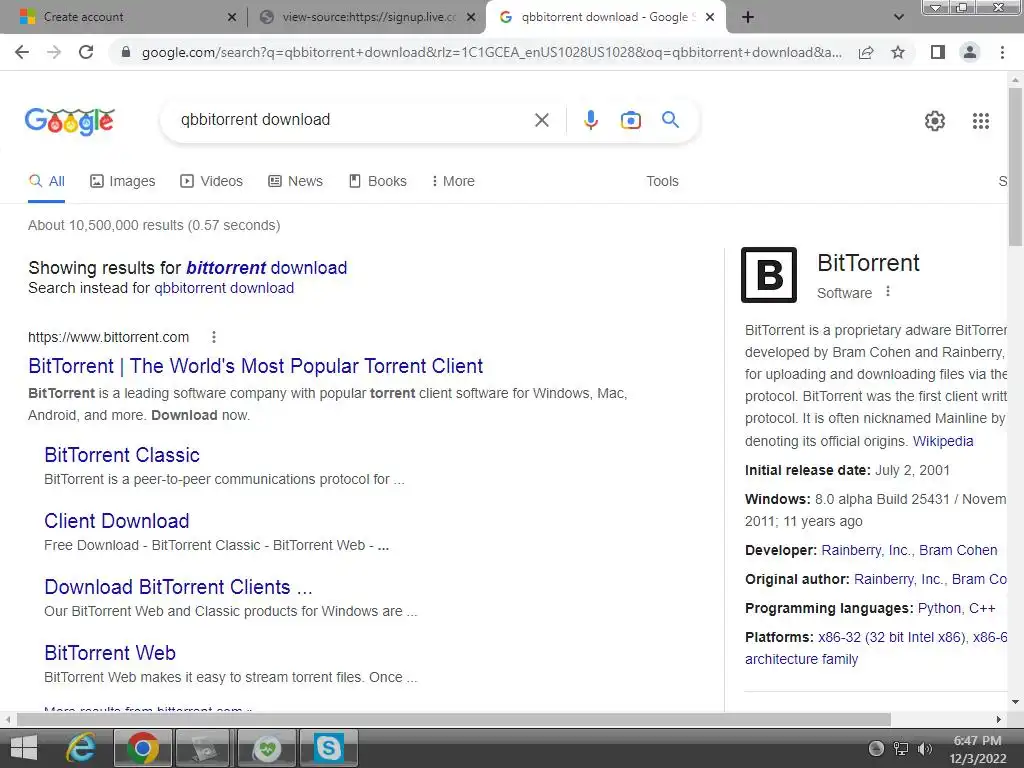Open the tab search chevron
Screen dimensions: 1024x768
[x=899, y=18]
